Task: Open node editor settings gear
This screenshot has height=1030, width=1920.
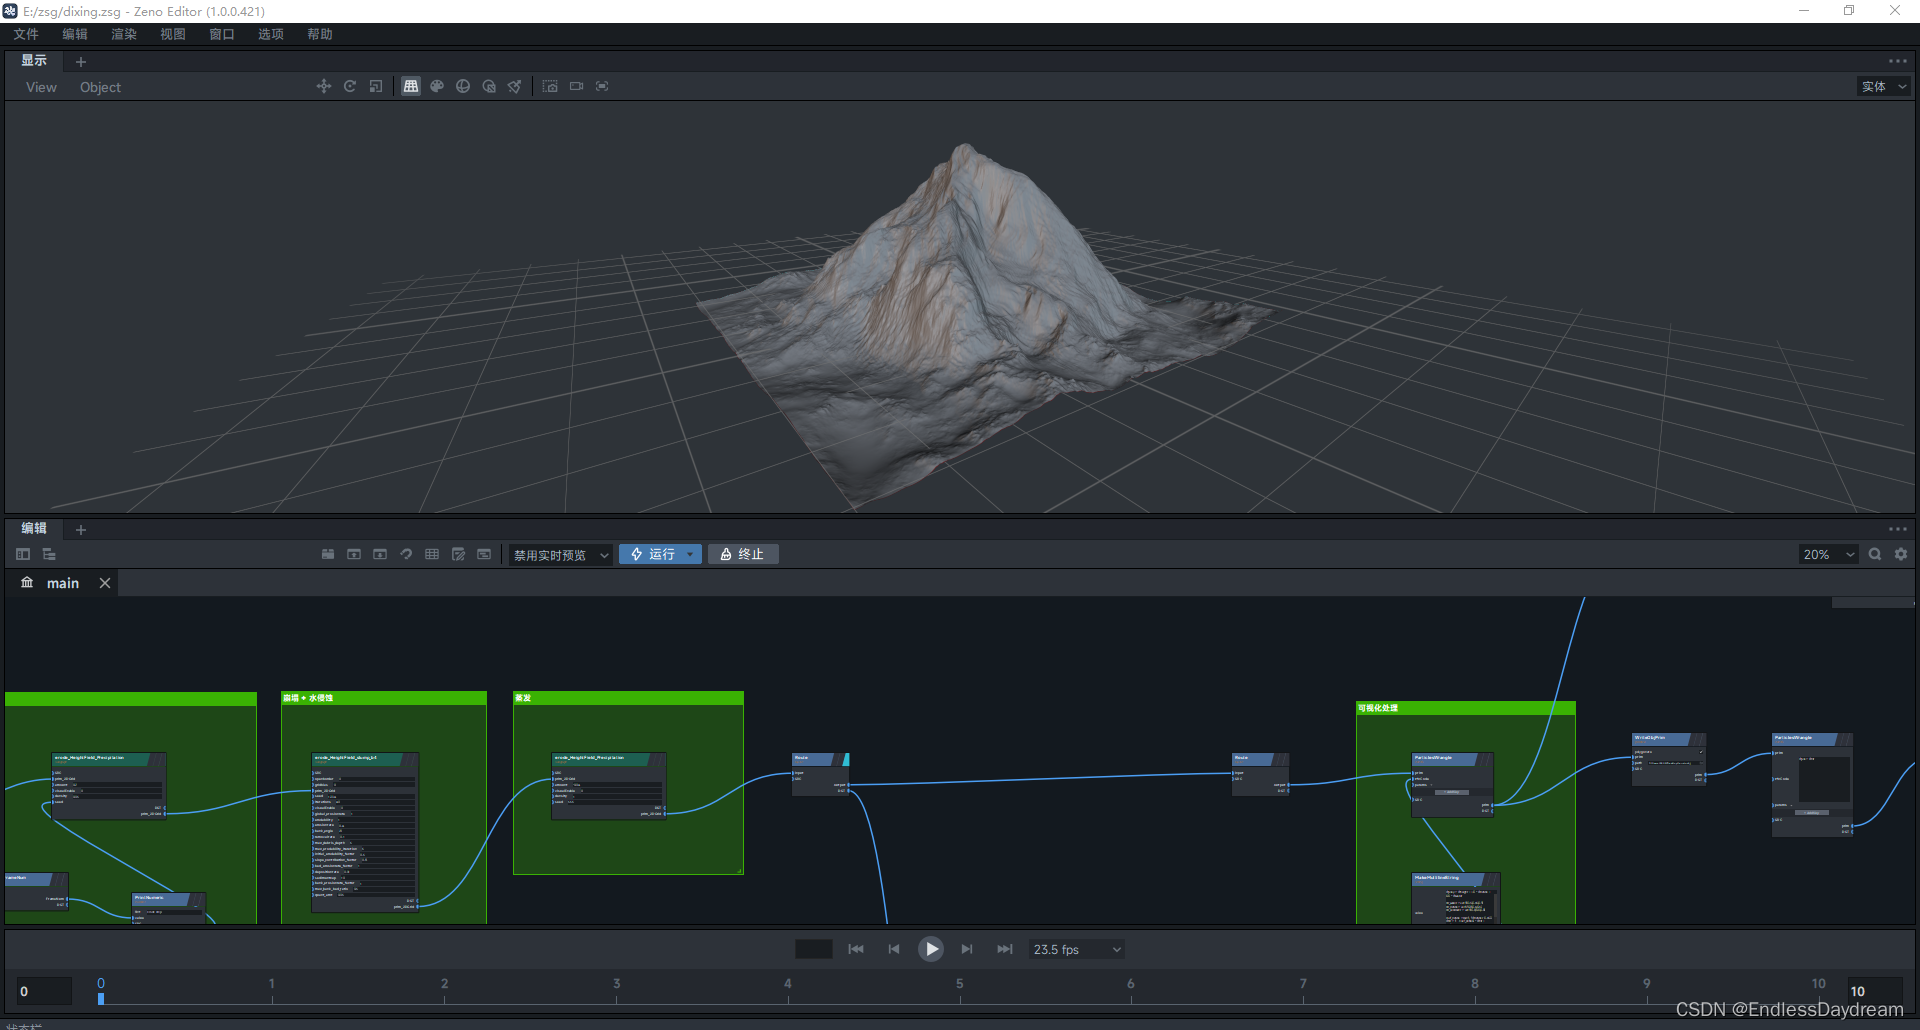Action: [x=1901, y=554]
